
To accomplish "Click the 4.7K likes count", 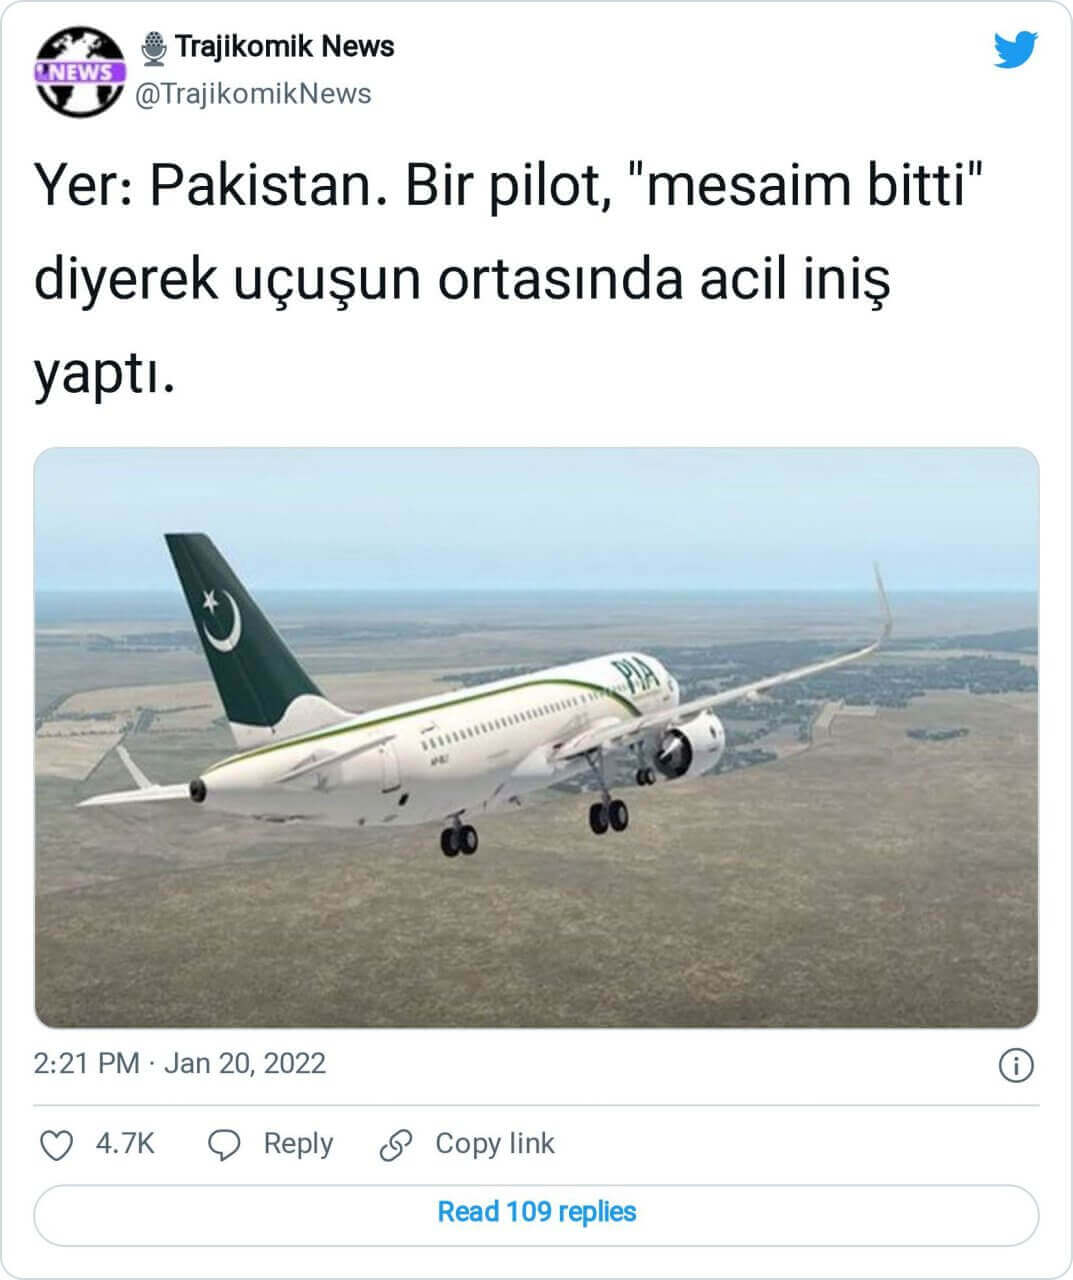I will click(x=125, y=1144).
